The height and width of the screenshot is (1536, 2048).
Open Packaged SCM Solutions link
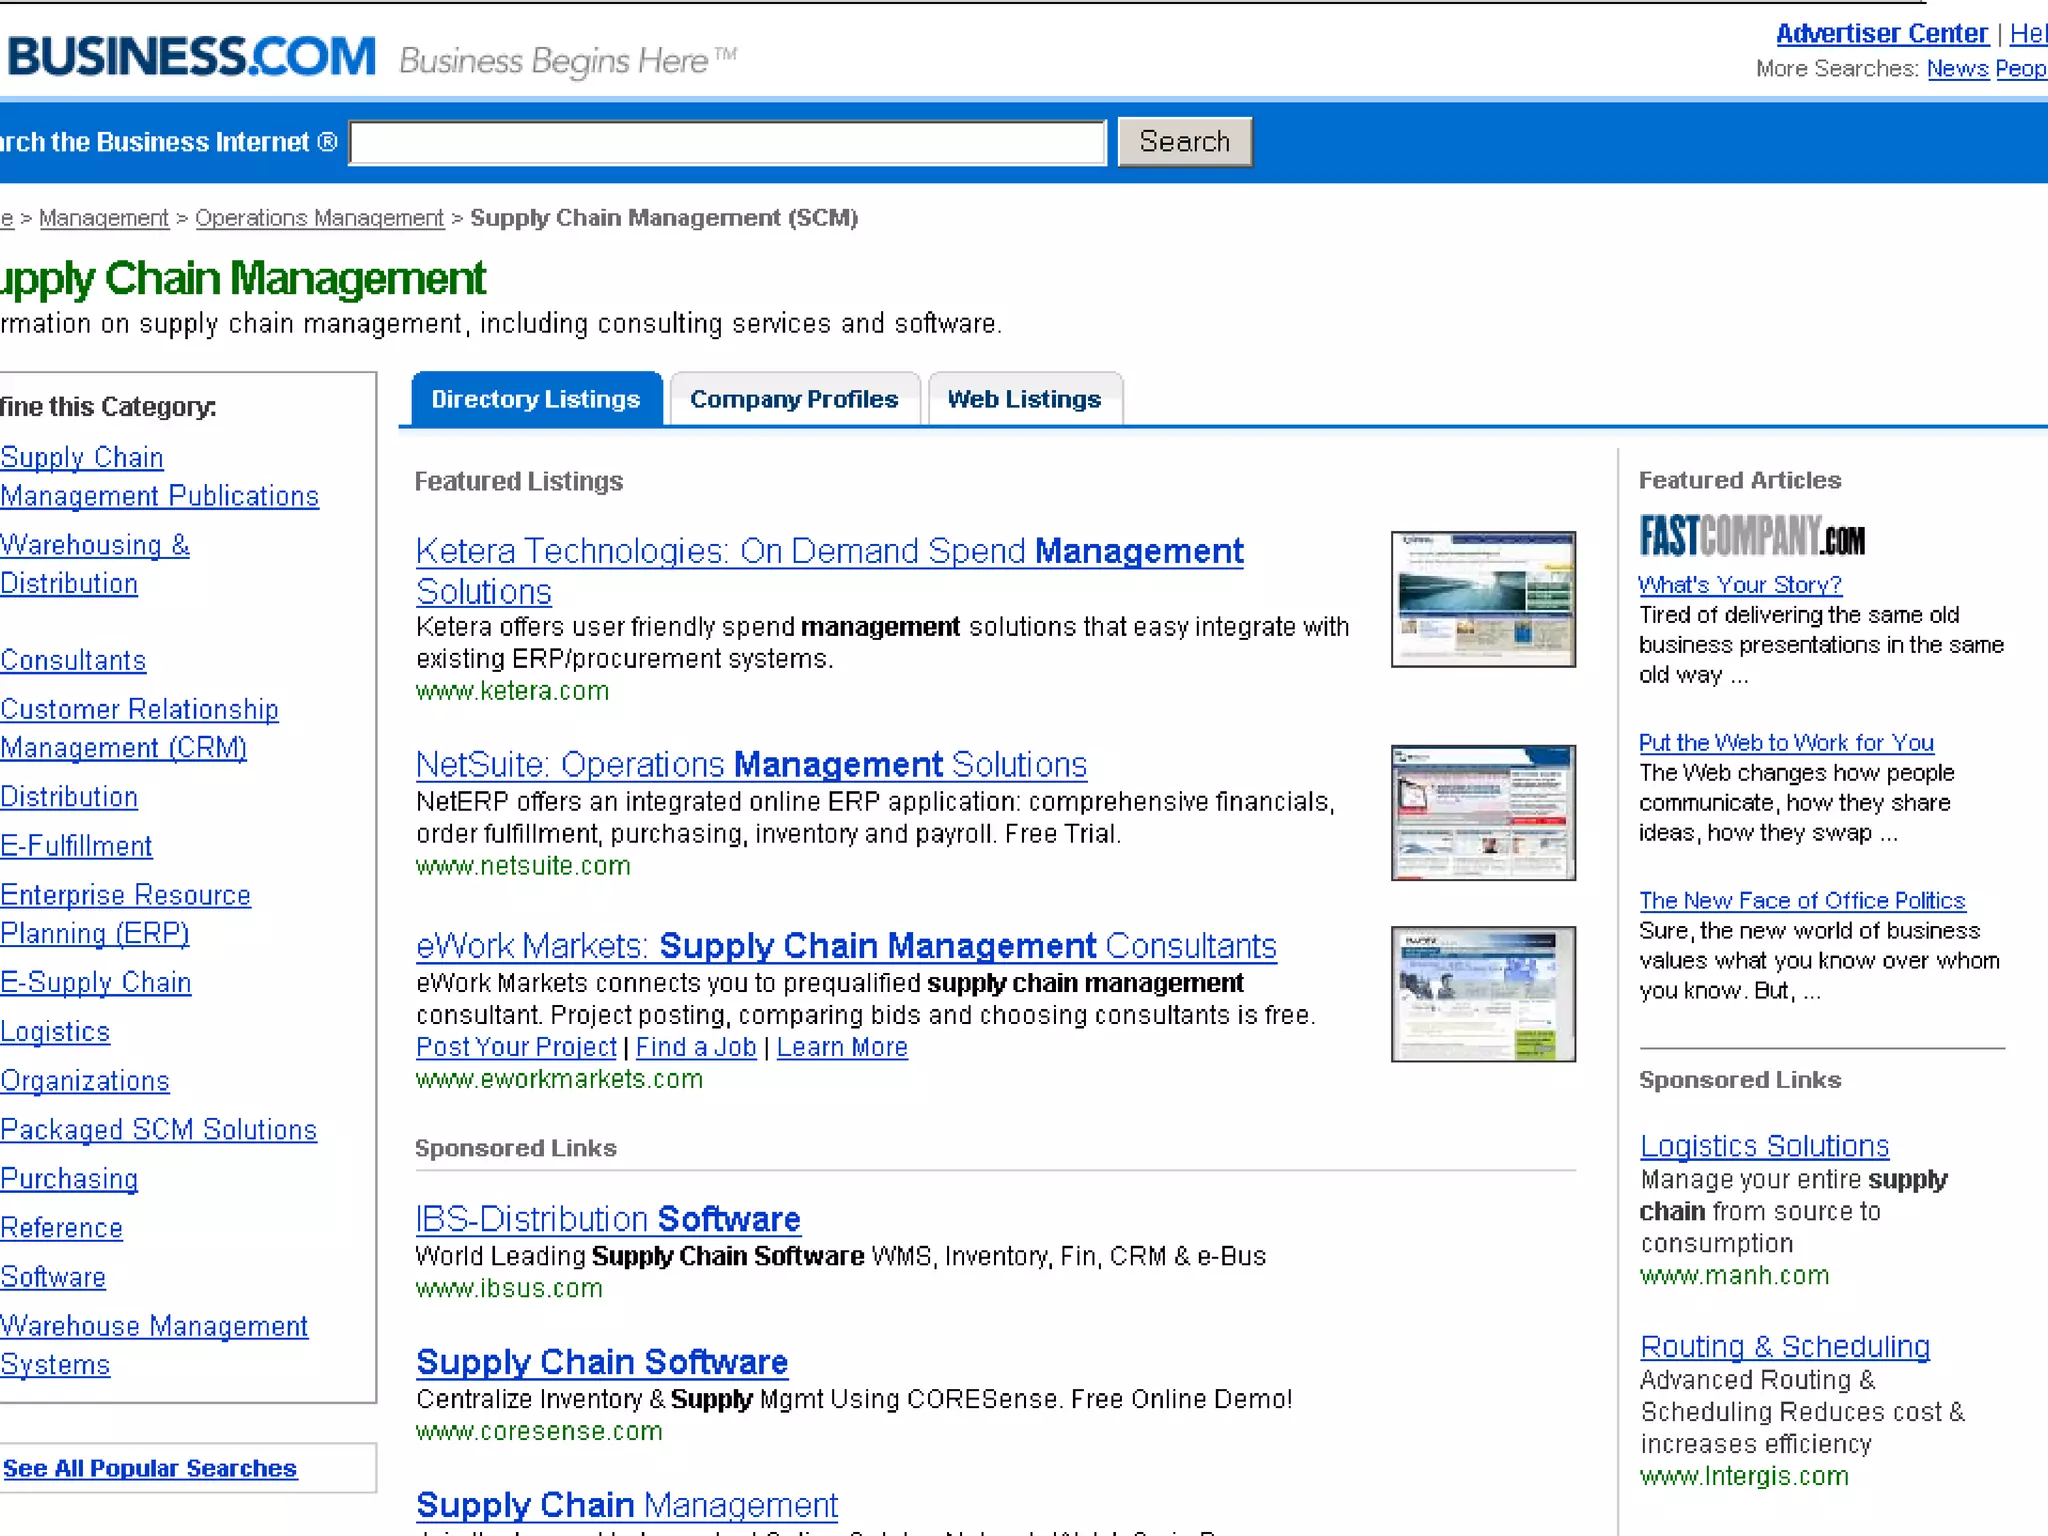pos(158,1130)
